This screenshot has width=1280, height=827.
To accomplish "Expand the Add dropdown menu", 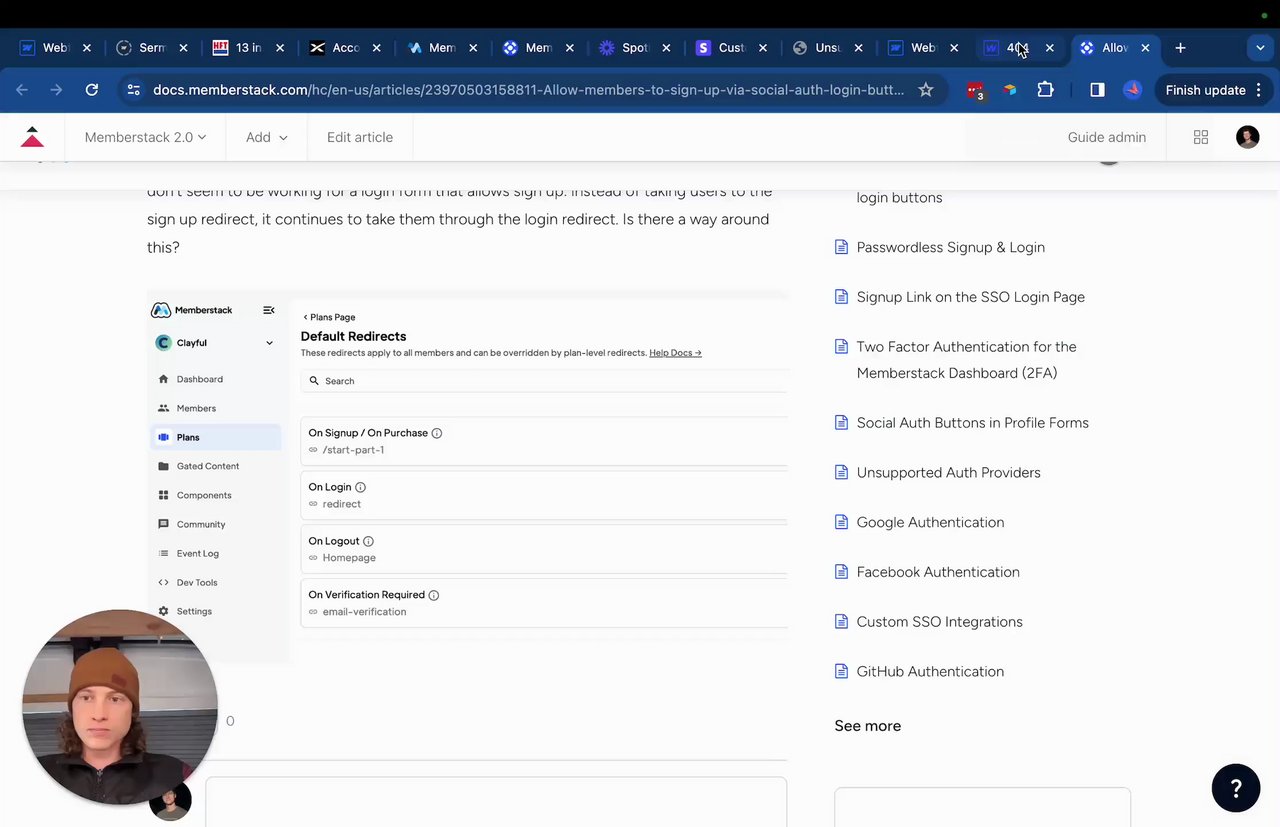I will (267, 137).
